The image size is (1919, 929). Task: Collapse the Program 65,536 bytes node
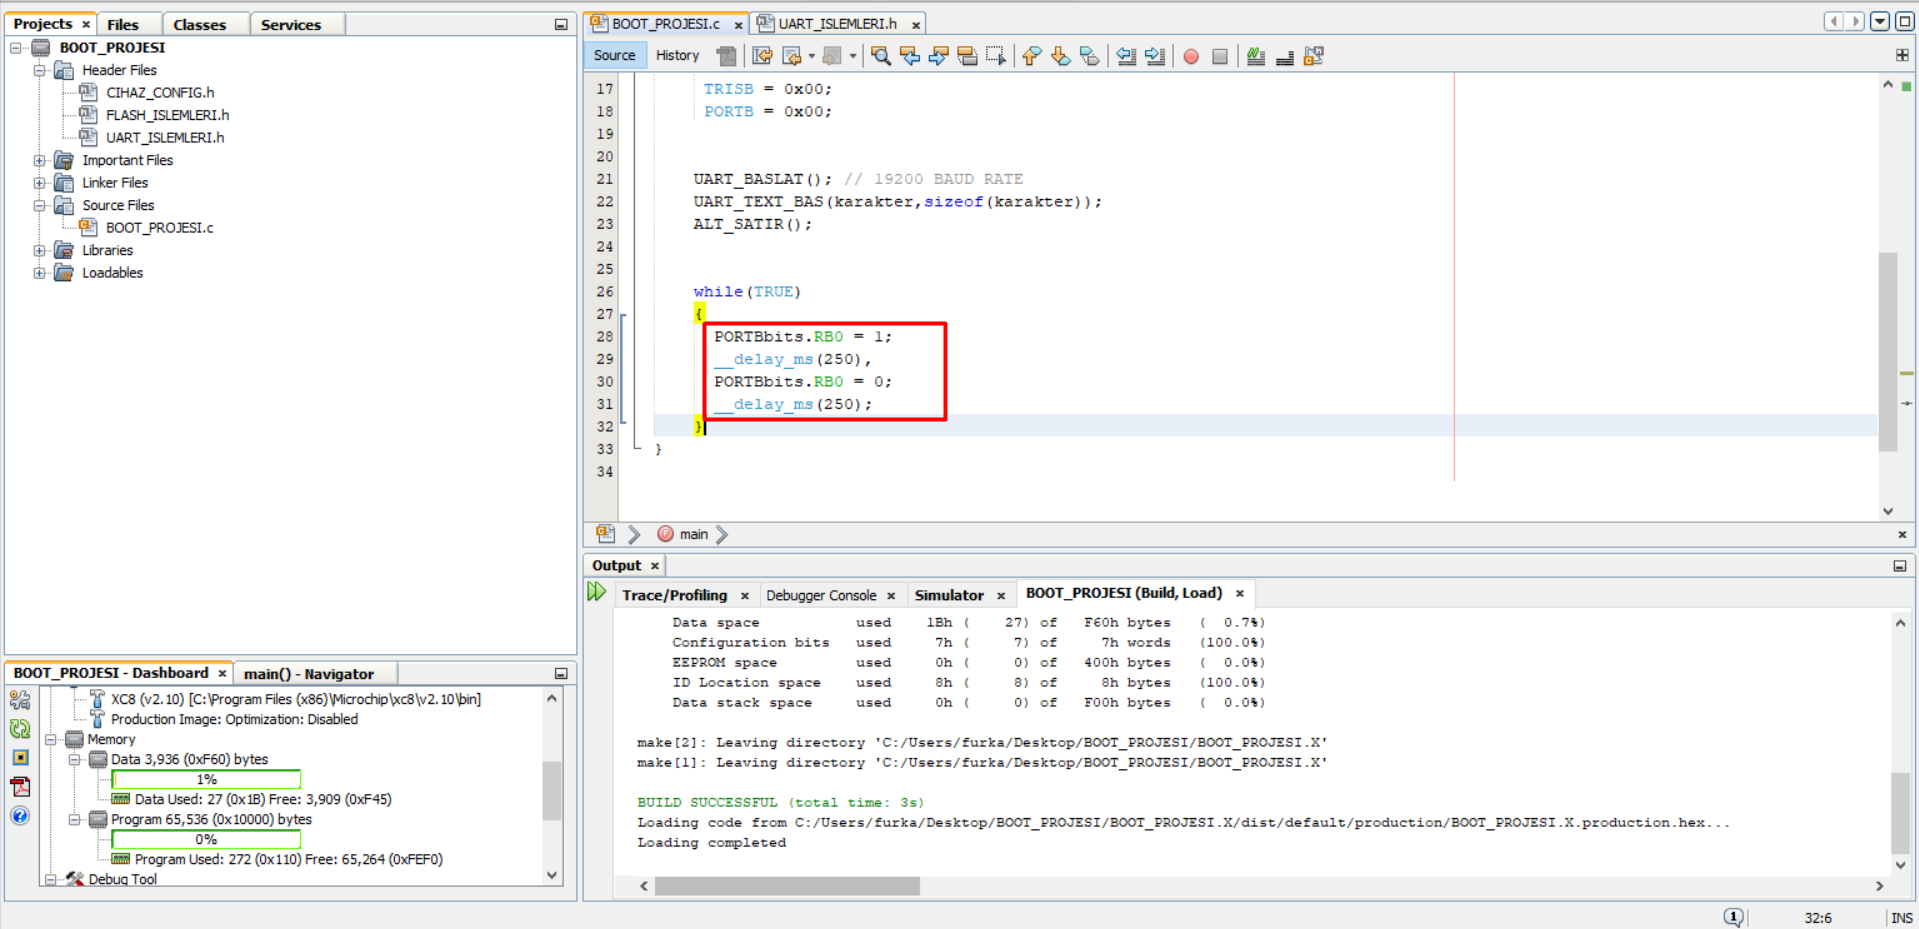[x=75, y=820]
